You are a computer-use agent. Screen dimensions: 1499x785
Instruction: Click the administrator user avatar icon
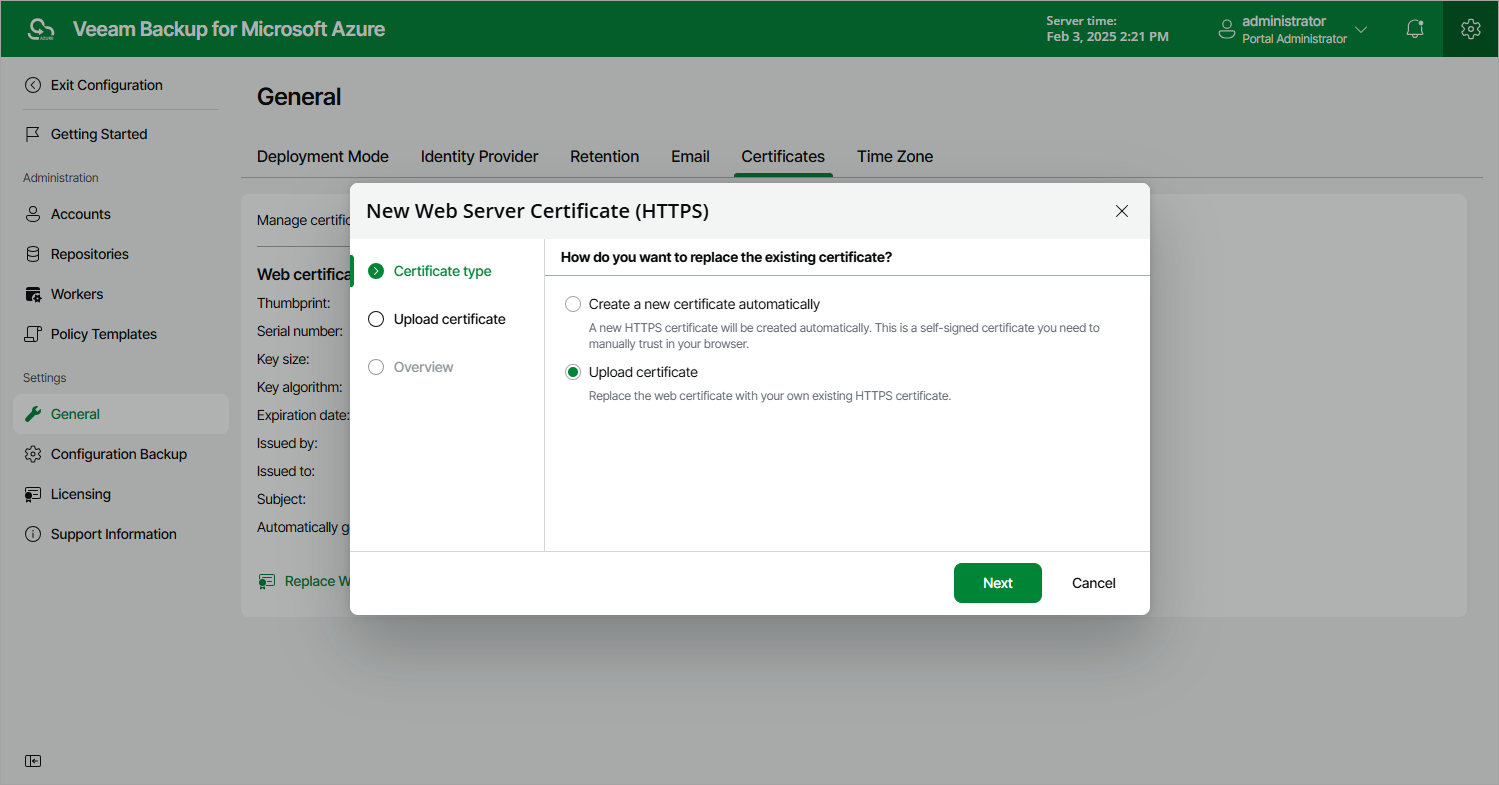(1227, 30)
